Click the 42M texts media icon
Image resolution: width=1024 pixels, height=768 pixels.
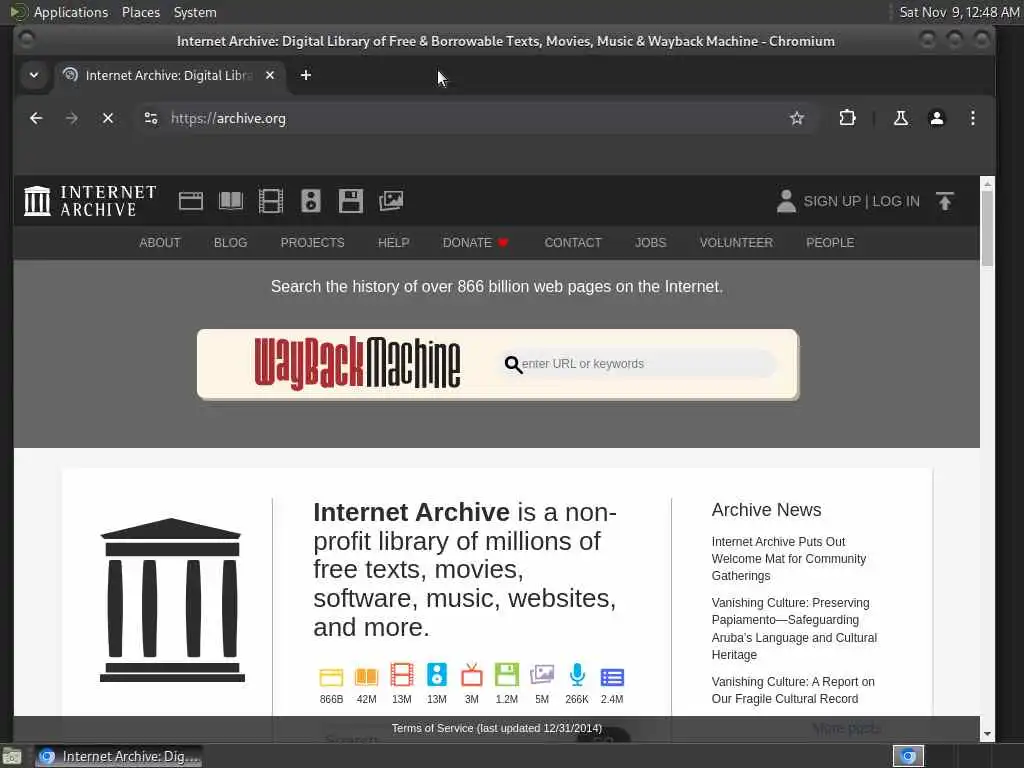(x=366, y=677)
